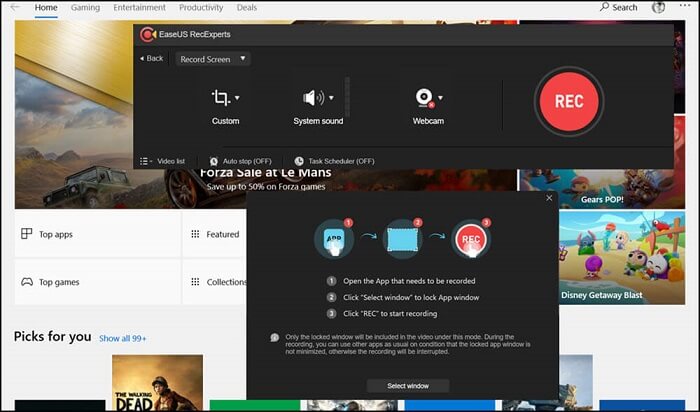
Task: Open the Store more options ellipsis
Action: point(685,6)
